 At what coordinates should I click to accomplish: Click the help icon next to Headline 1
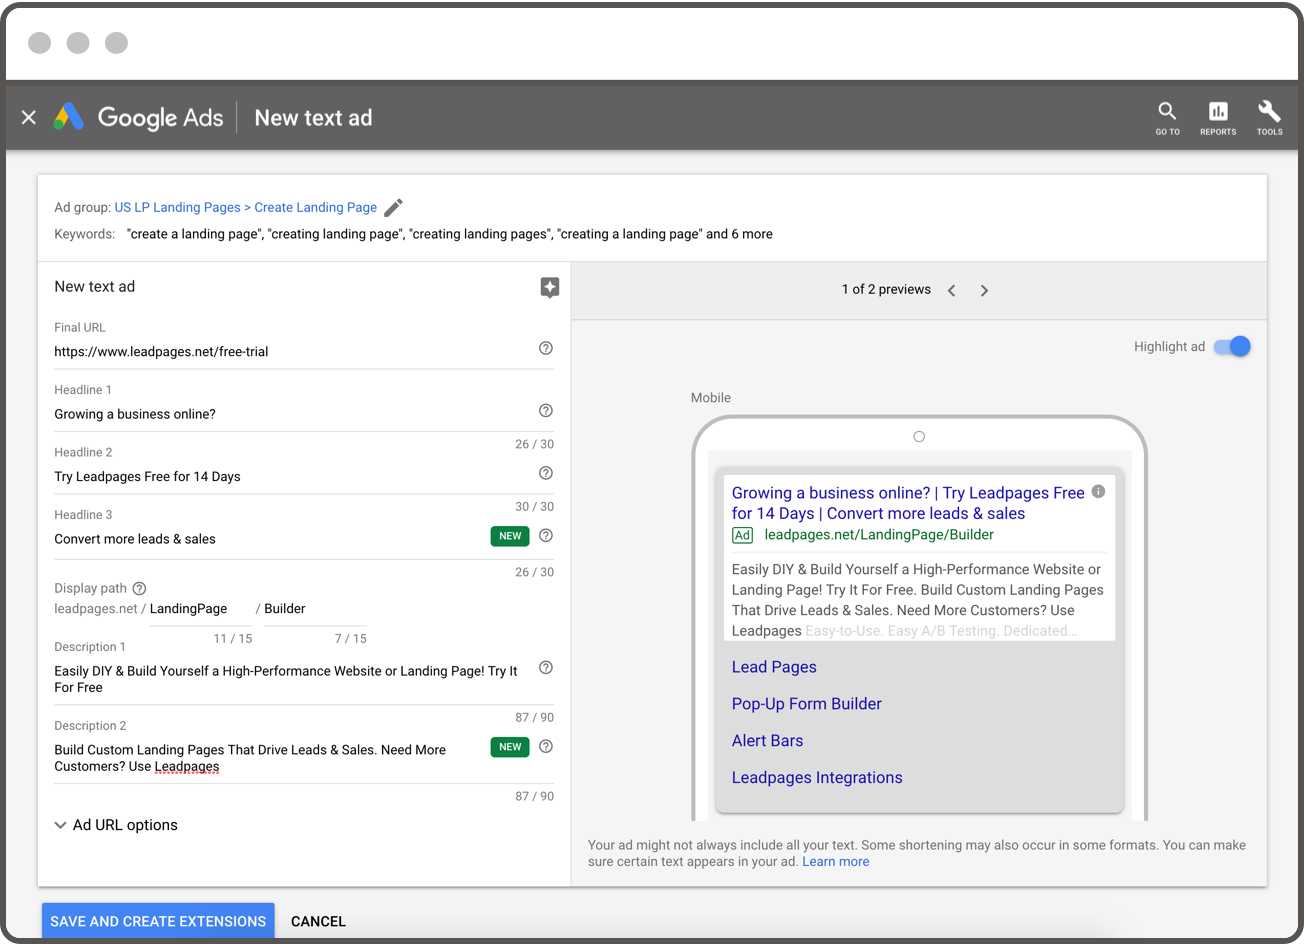tap(545, 410)
